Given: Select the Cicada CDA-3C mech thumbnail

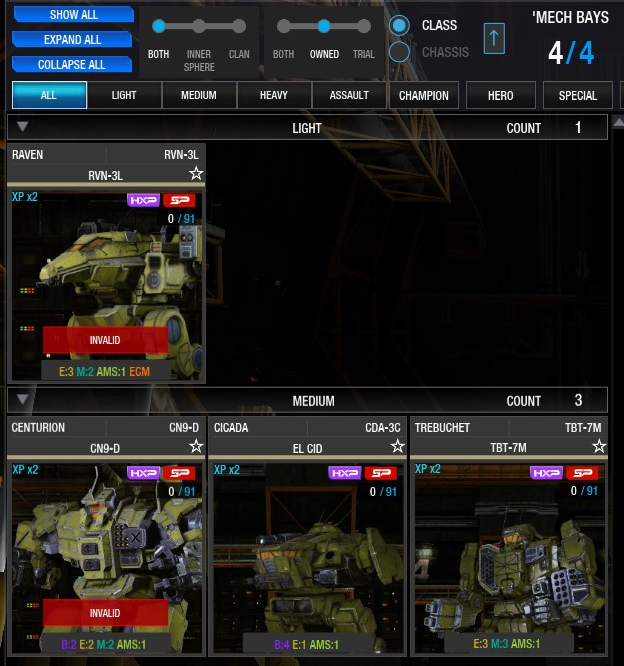Looking at the screenshot, I should point(308,558).
